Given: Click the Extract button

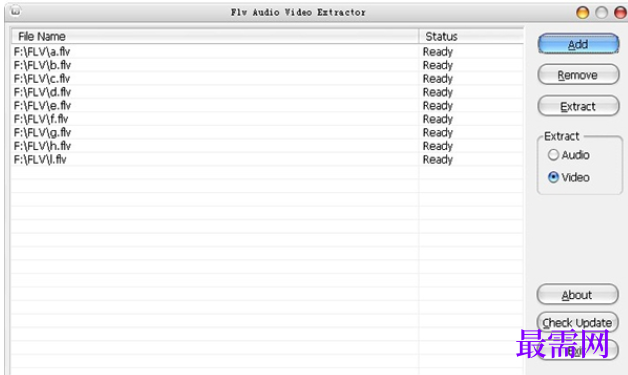Looking at the screenshot, I should pyautogui.click(x=578, y=106).
